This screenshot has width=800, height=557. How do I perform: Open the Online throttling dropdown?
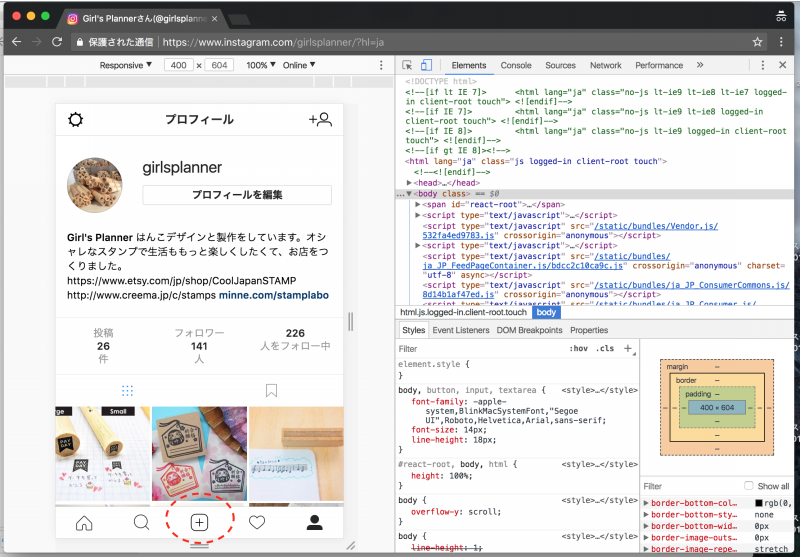[299, 65]
